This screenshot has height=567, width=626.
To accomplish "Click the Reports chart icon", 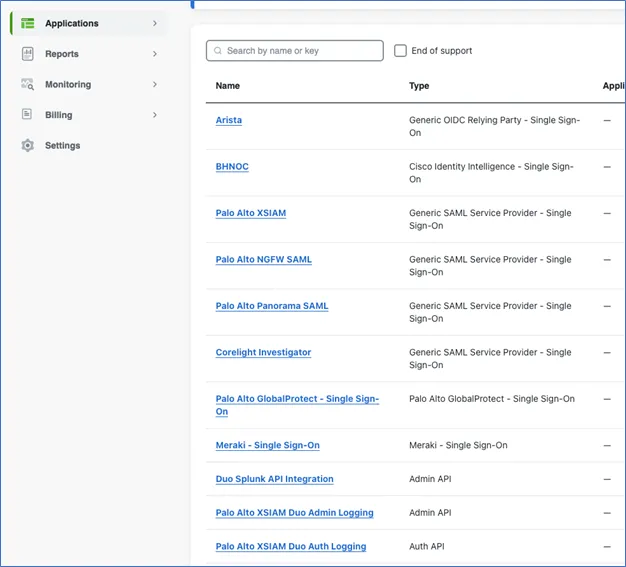I will (27, 54).
